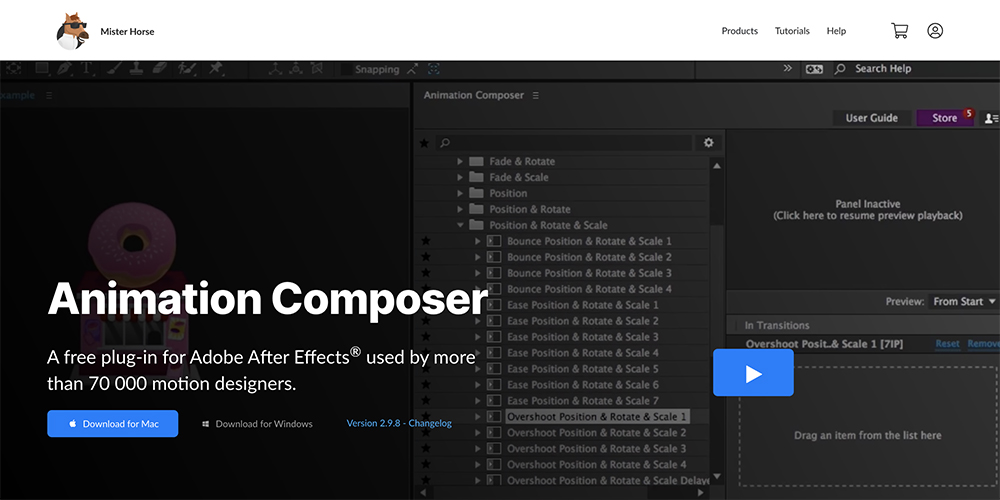
Task: Click the view axis mode icon
Action: (317, 69)
